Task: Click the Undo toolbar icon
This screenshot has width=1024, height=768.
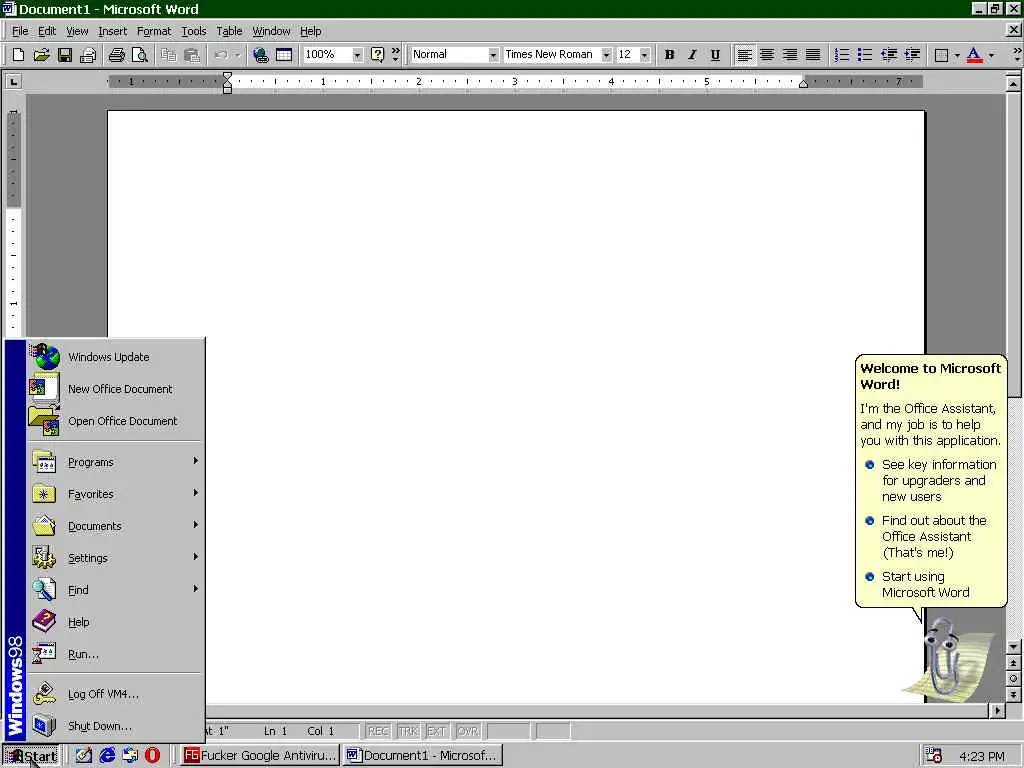Action: 221,55
